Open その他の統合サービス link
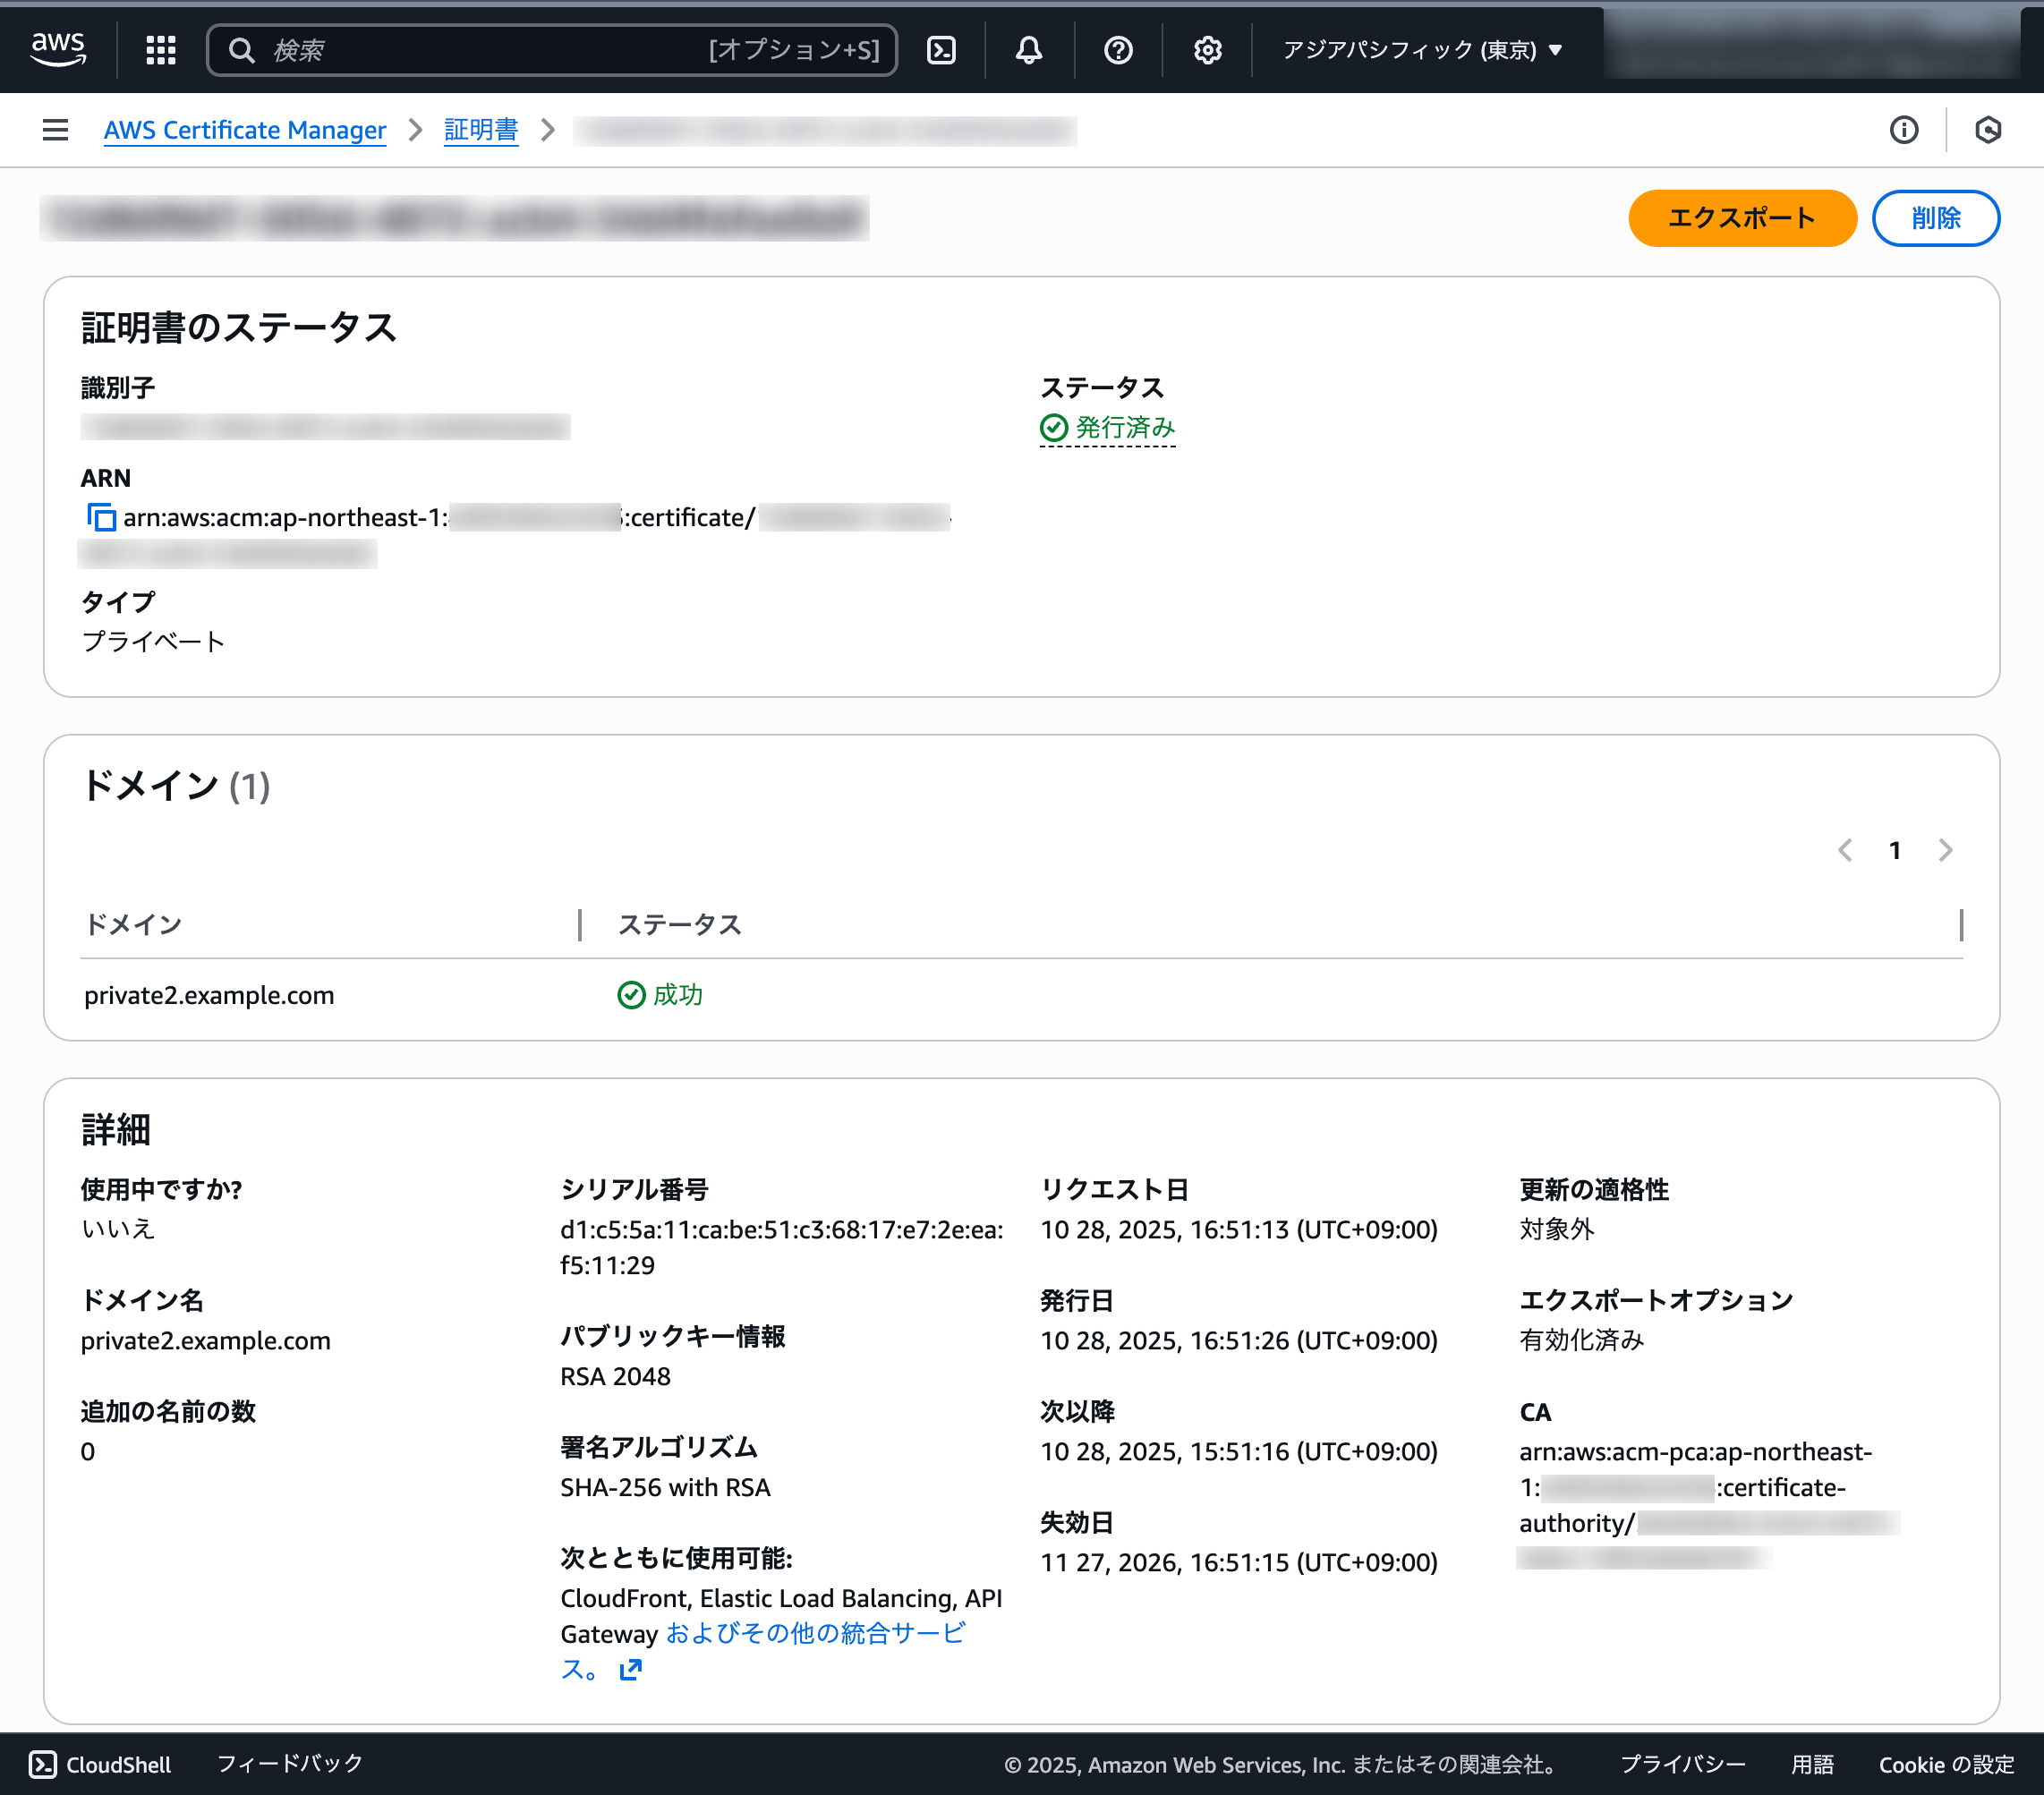Image resolution: width=2044 pixels, height=1795 pixels. [x=816, y=1634]
